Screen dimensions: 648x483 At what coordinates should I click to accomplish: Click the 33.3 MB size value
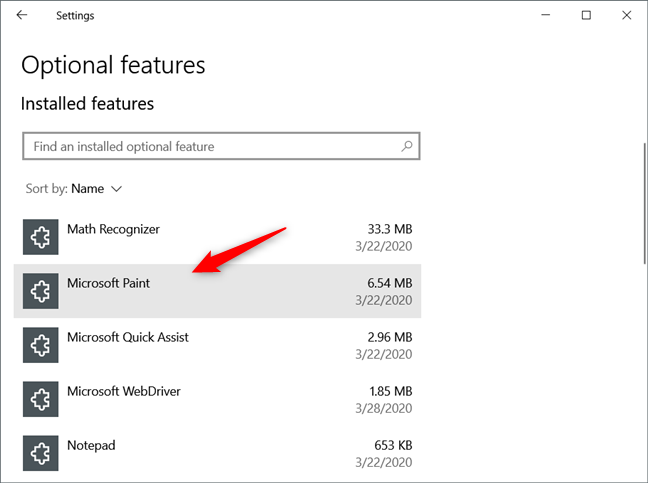(x=390, y=229)
